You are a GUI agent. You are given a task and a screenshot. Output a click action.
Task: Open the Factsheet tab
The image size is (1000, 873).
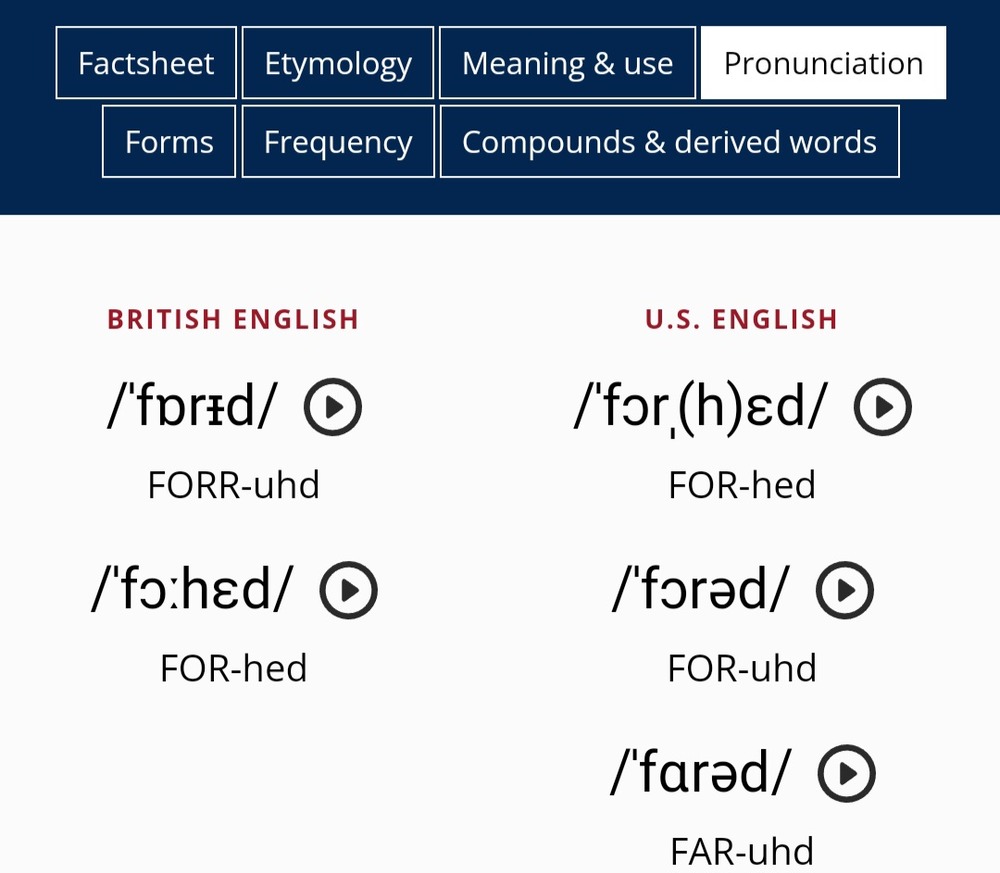click(146, 63)
